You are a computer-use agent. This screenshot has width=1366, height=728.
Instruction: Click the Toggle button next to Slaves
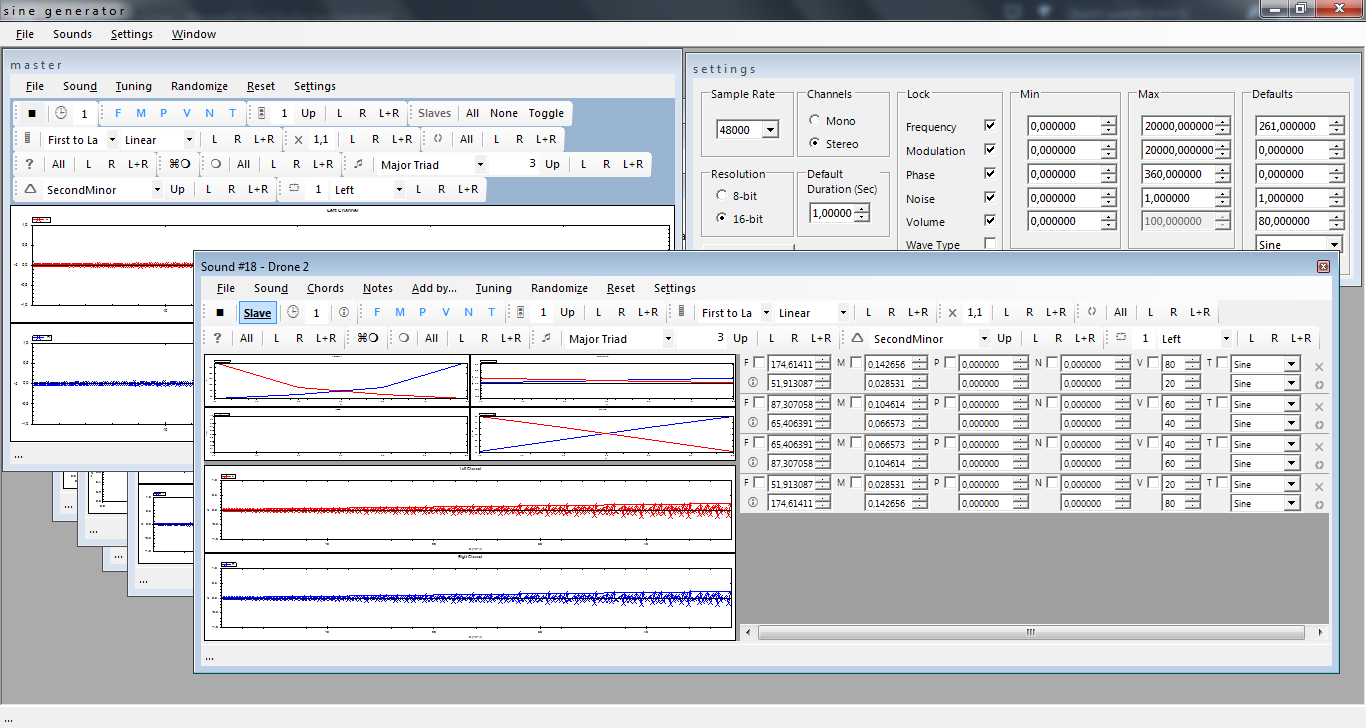tap(546, 113)
